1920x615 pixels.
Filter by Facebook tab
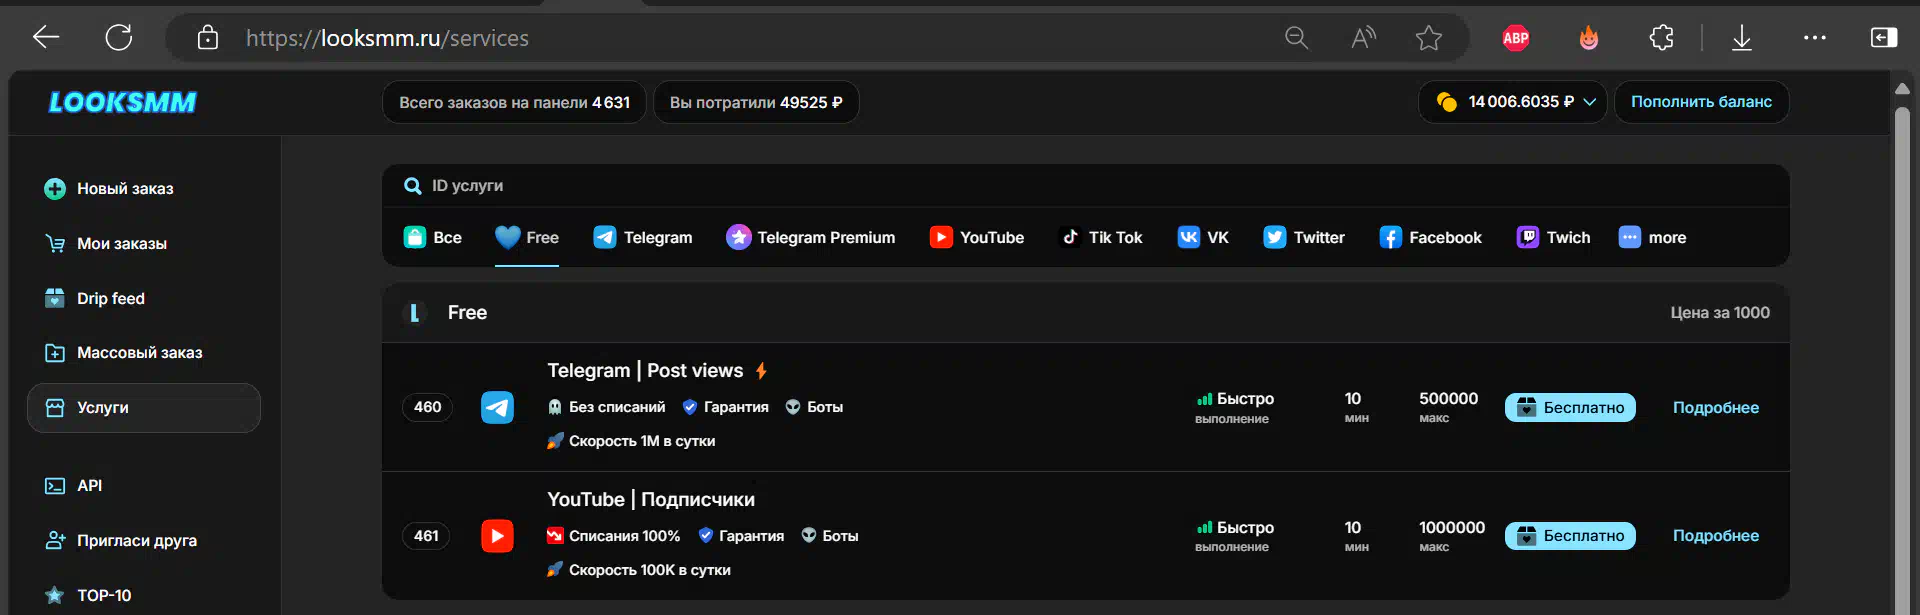[x=1430, y=237]
